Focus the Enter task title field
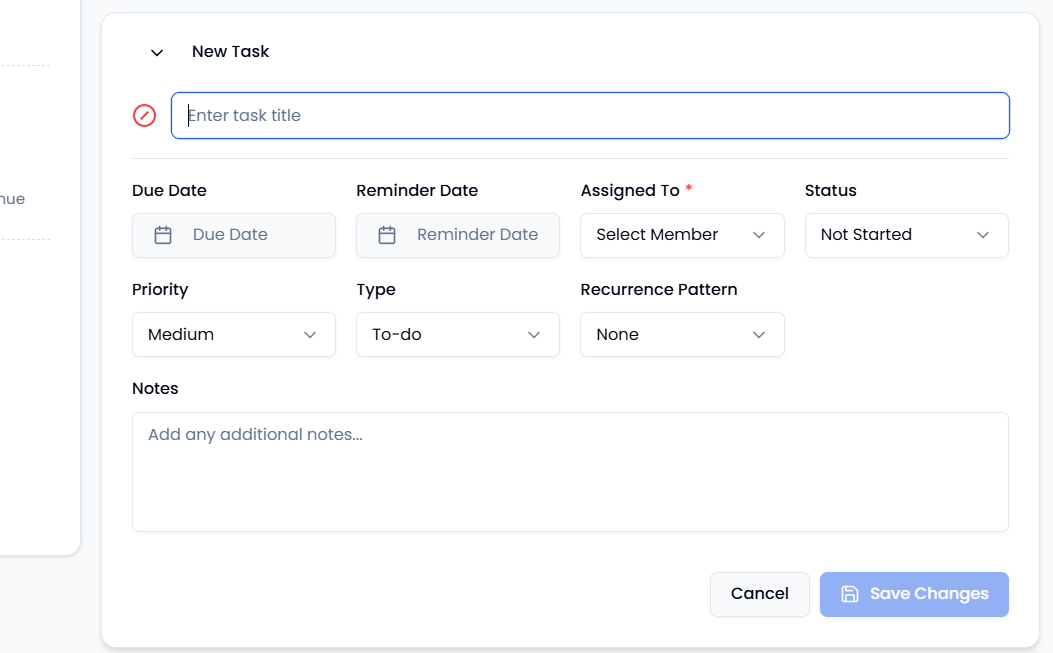This screenshot has height=653, width=1053. point(590,116)
